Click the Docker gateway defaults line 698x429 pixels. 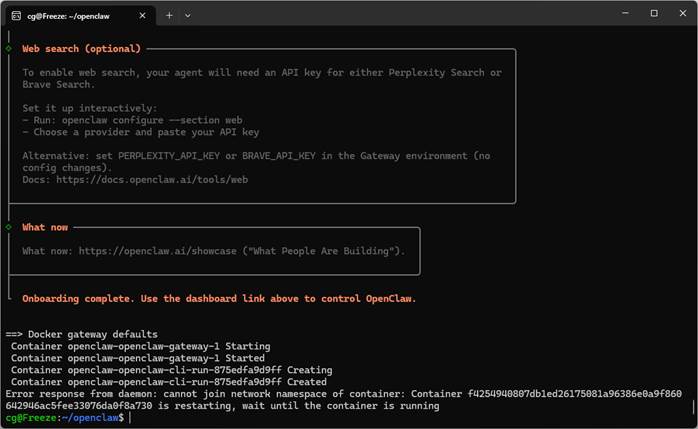pyautogui.click(x=92, y=334)
